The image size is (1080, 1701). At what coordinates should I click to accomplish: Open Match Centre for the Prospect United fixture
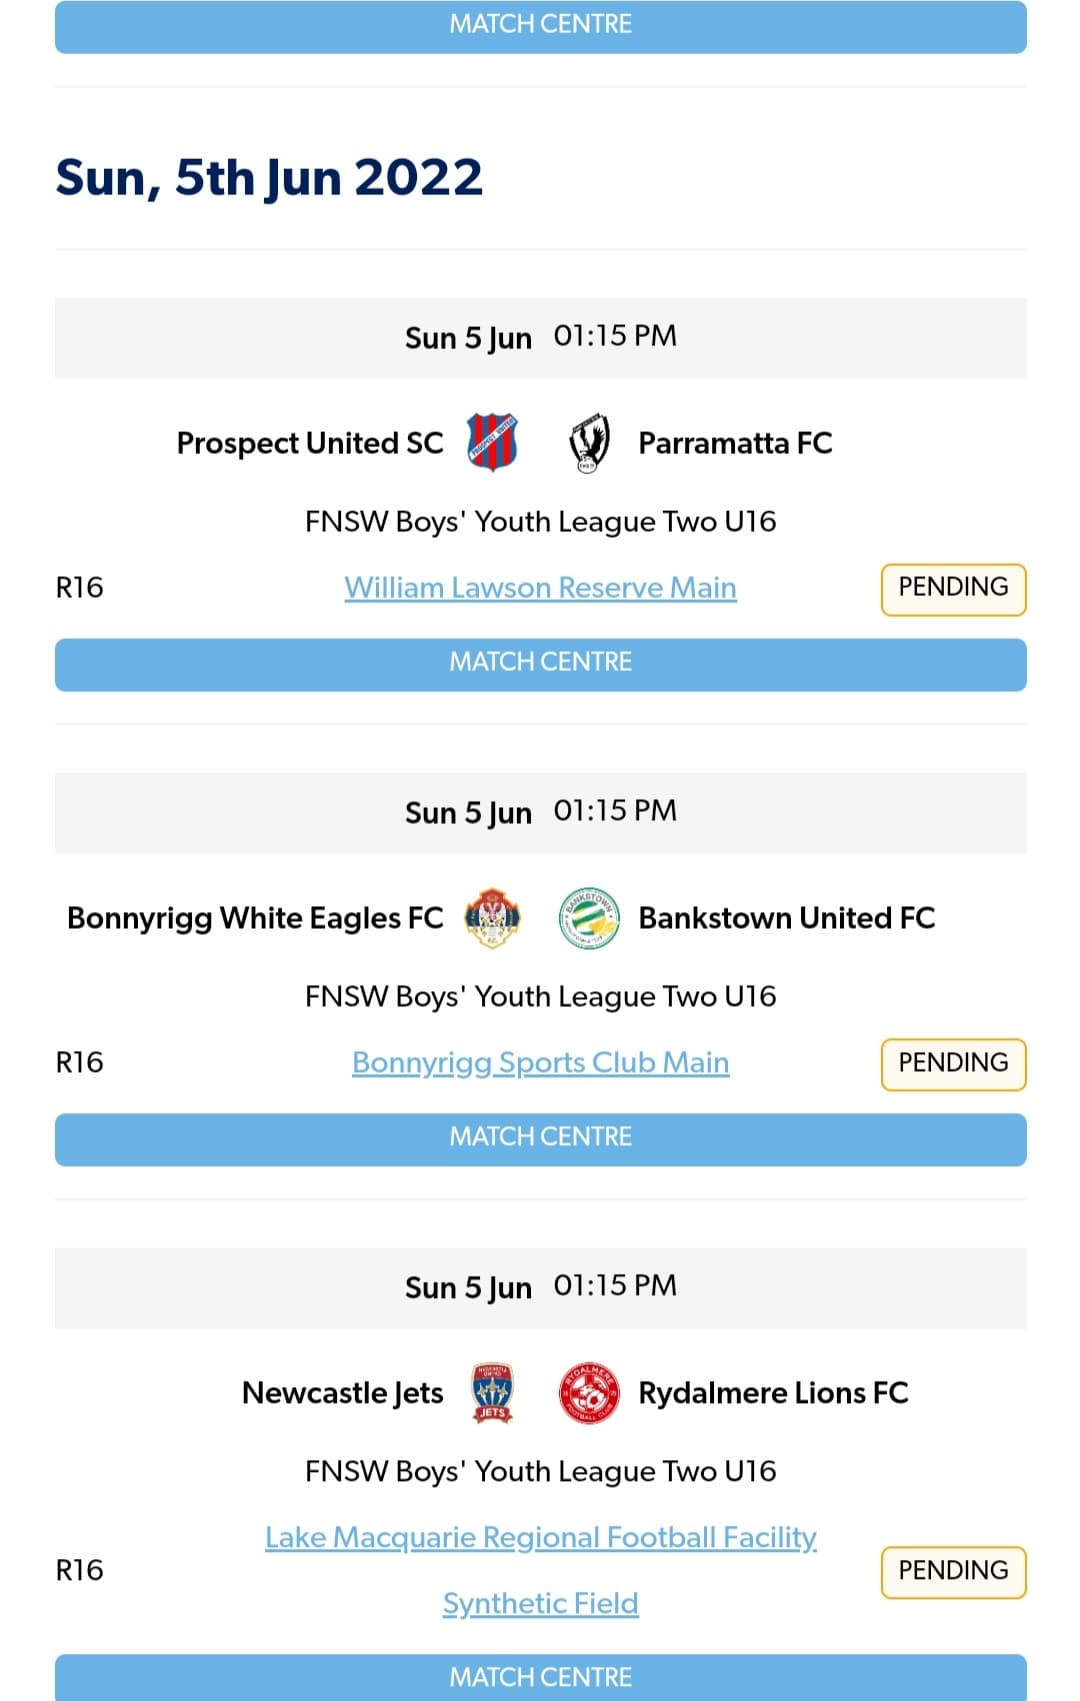(x=540, y=663)
